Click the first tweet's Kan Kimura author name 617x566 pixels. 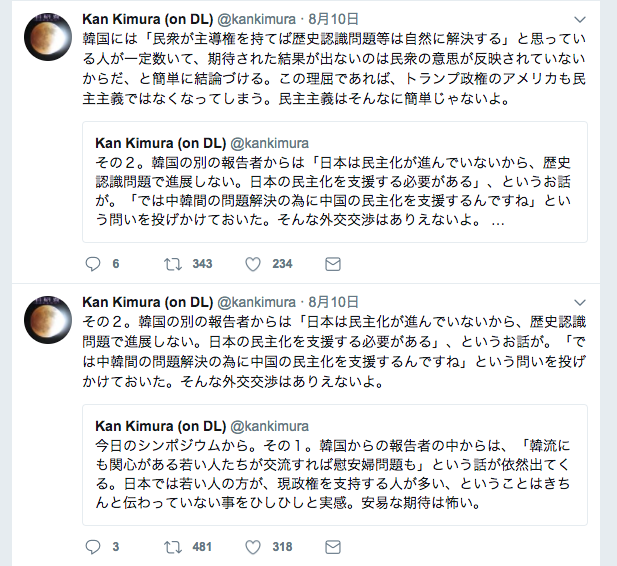point(147,20)
